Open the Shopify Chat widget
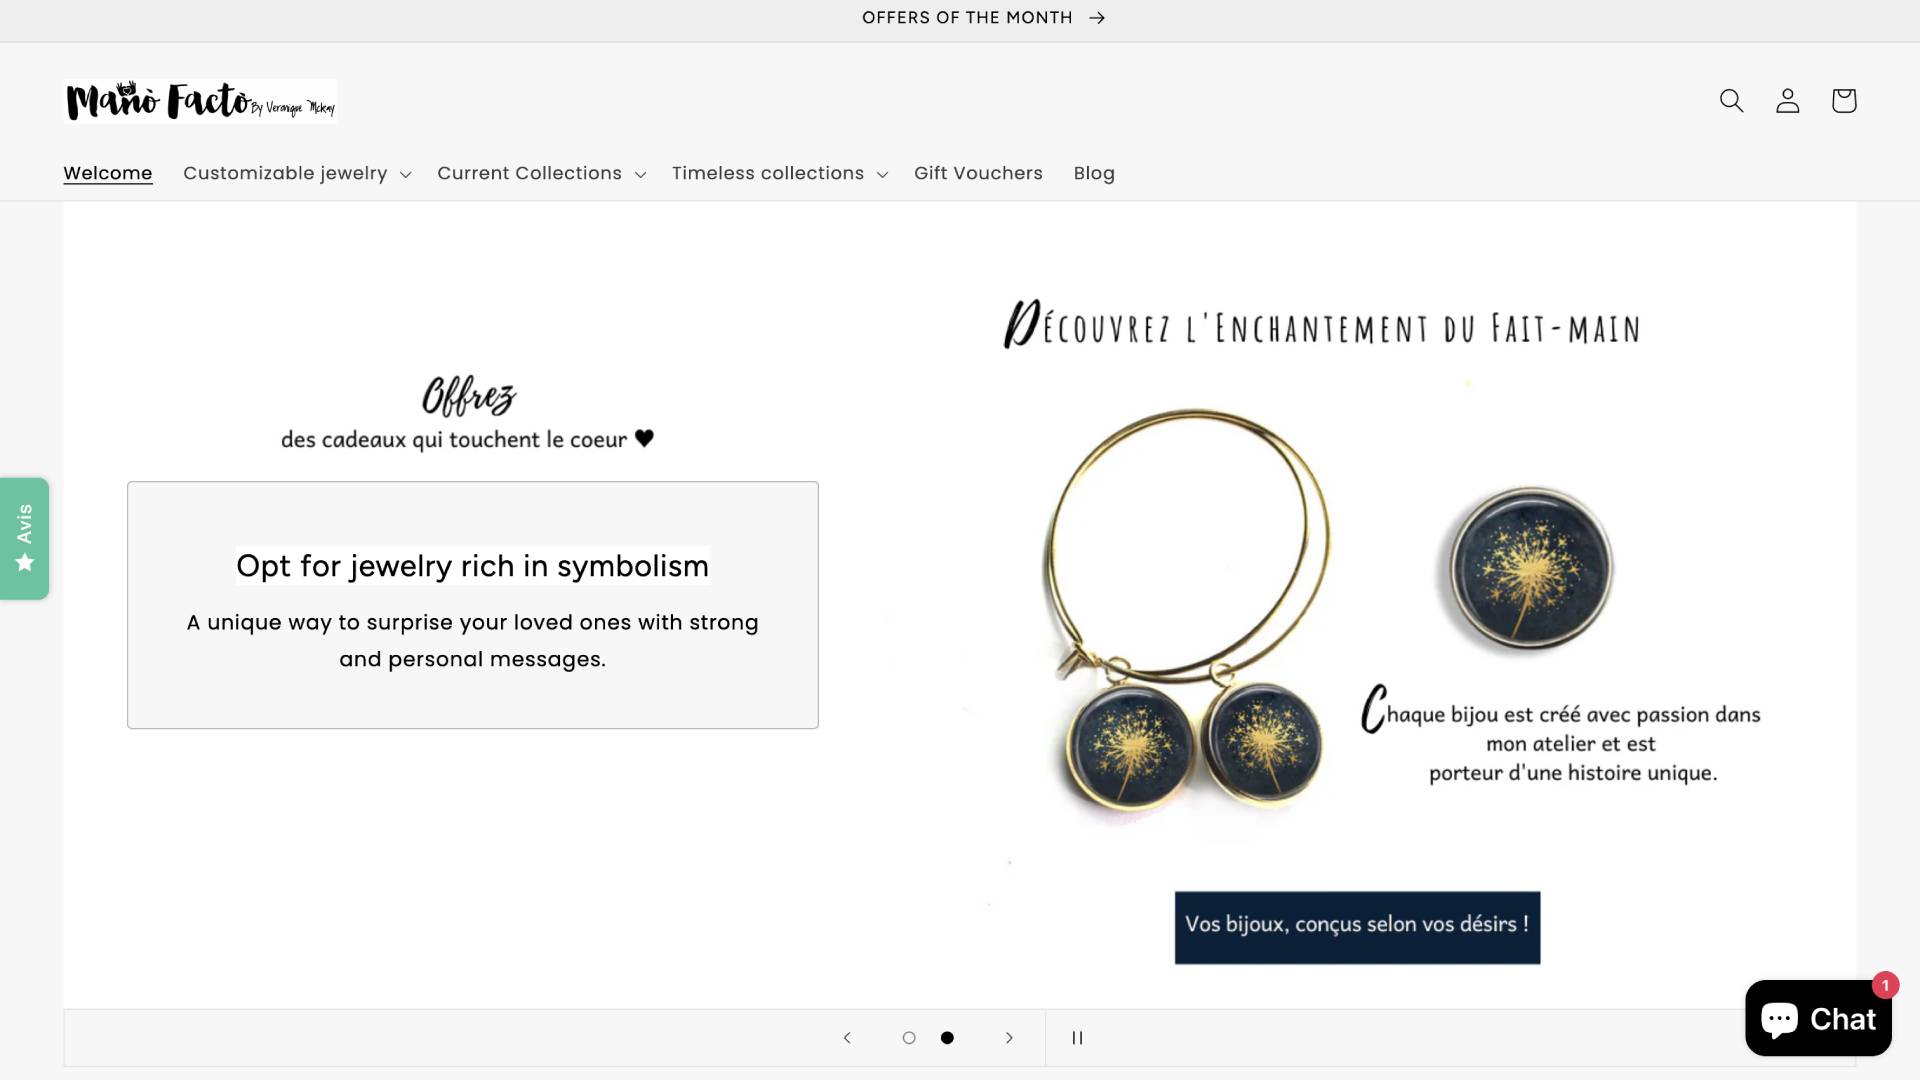The height and width of the screenshot is (1080, 1920). [x=1818, y=1018]
